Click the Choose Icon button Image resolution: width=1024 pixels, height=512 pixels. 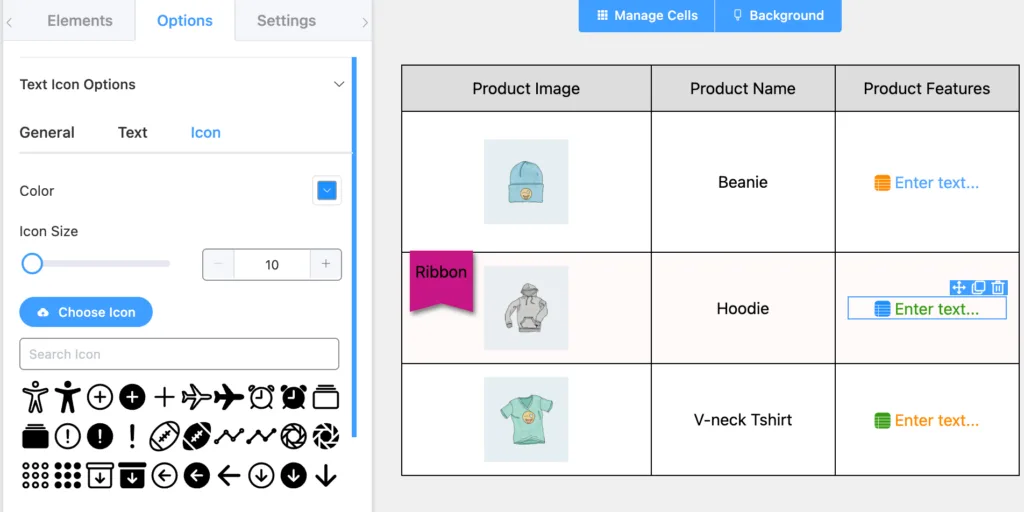[x=86, y=312]
